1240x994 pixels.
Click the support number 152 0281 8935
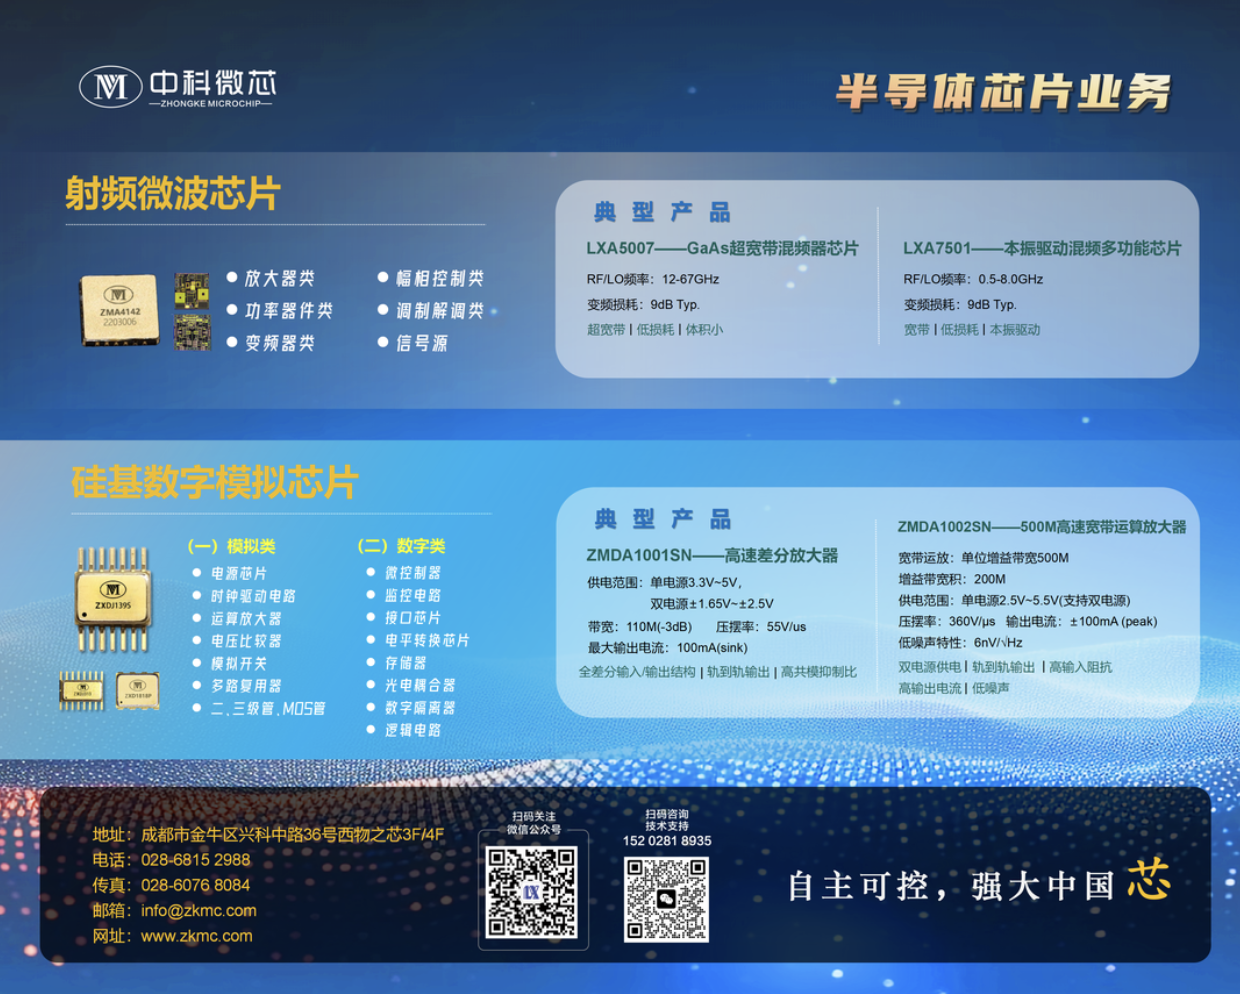[x=667, y=841]
